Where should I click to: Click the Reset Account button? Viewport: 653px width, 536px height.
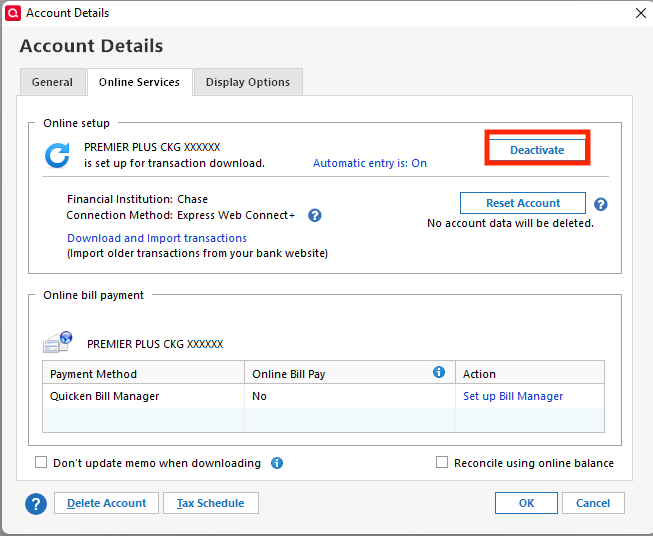pos(523,203)
